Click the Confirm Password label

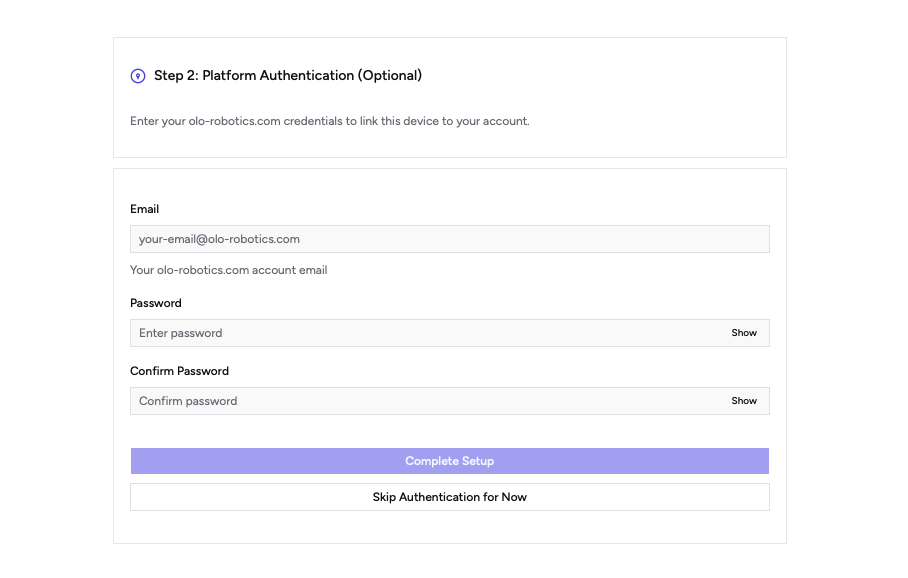179,370
